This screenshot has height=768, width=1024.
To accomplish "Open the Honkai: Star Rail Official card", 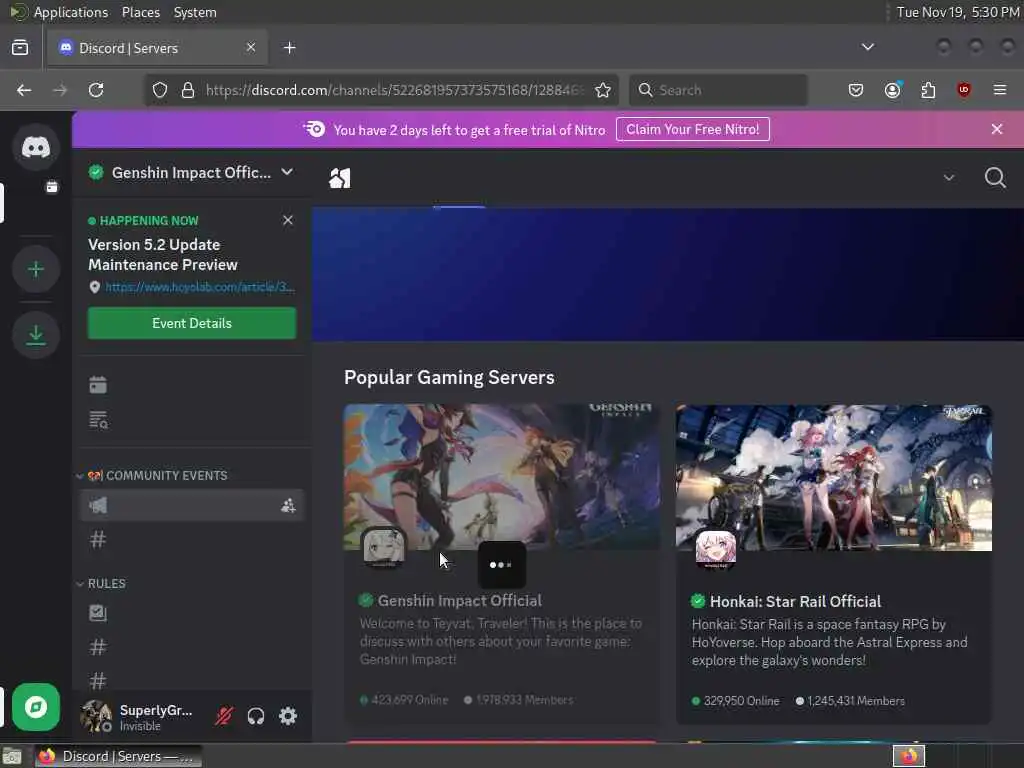I will click(x=833, y=564).
